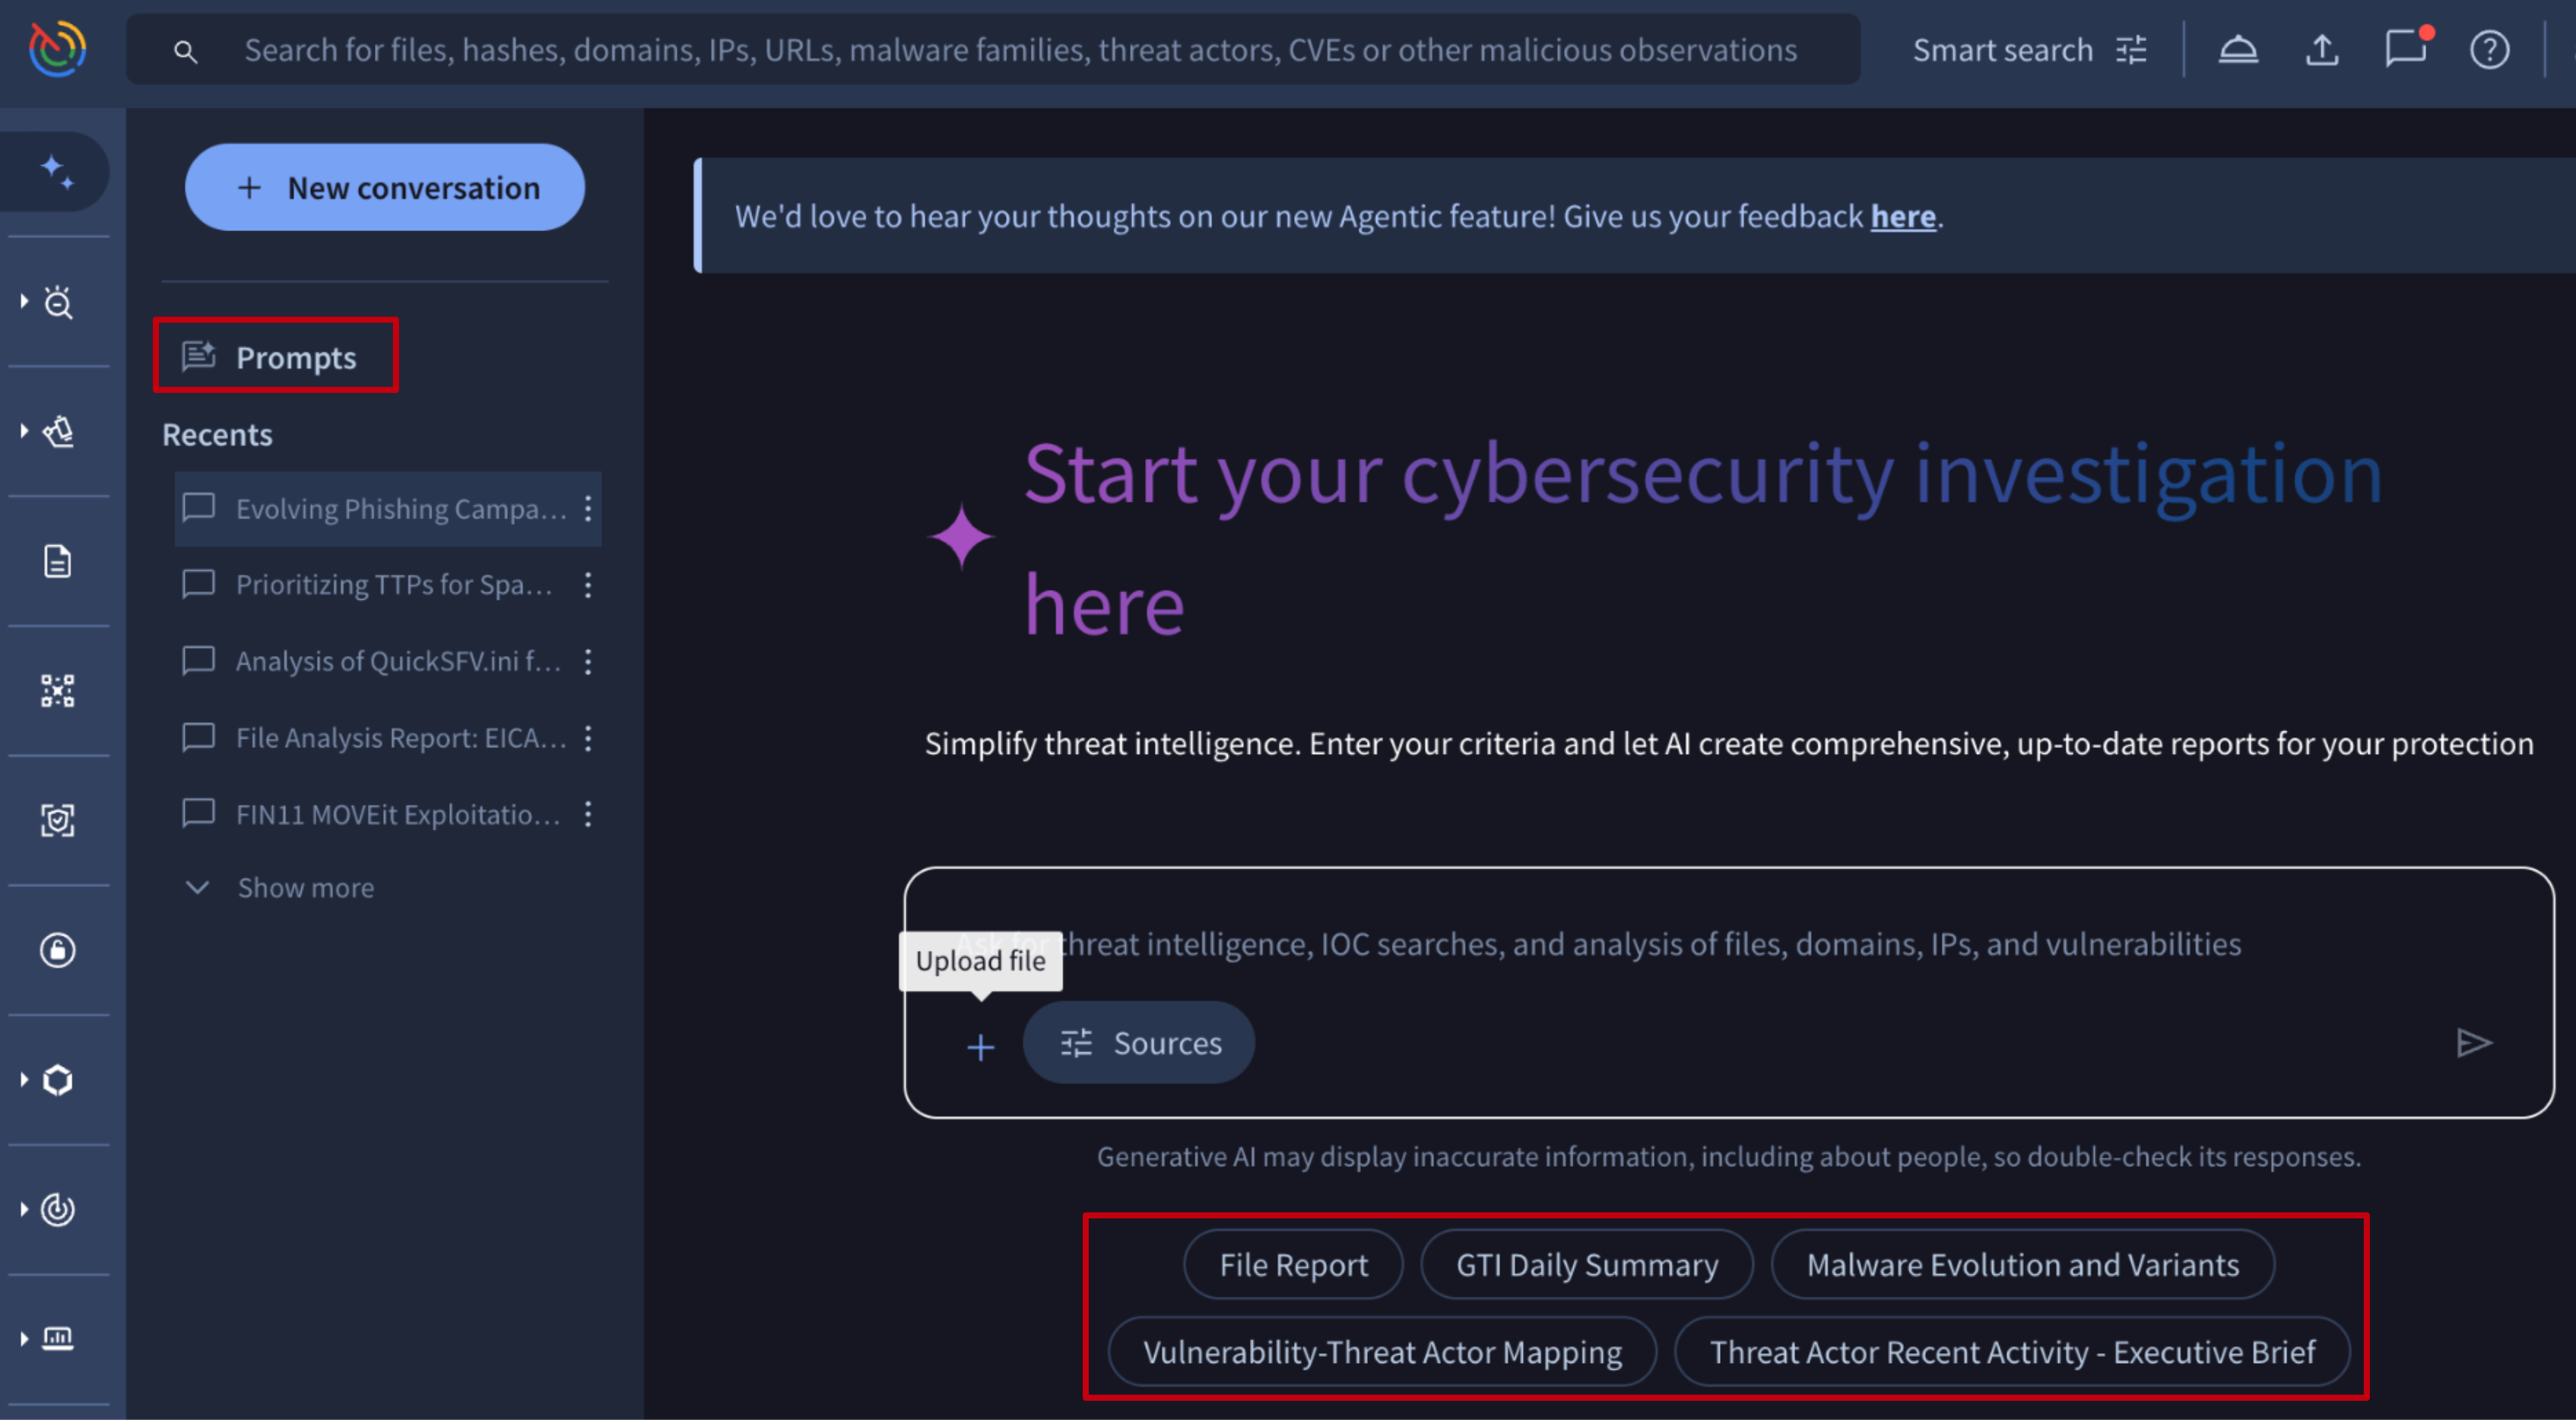Click the send arrow icon
Image resolution: width=2576 pixels, height=1420 pixels.
click(x=2473, y=1042)
